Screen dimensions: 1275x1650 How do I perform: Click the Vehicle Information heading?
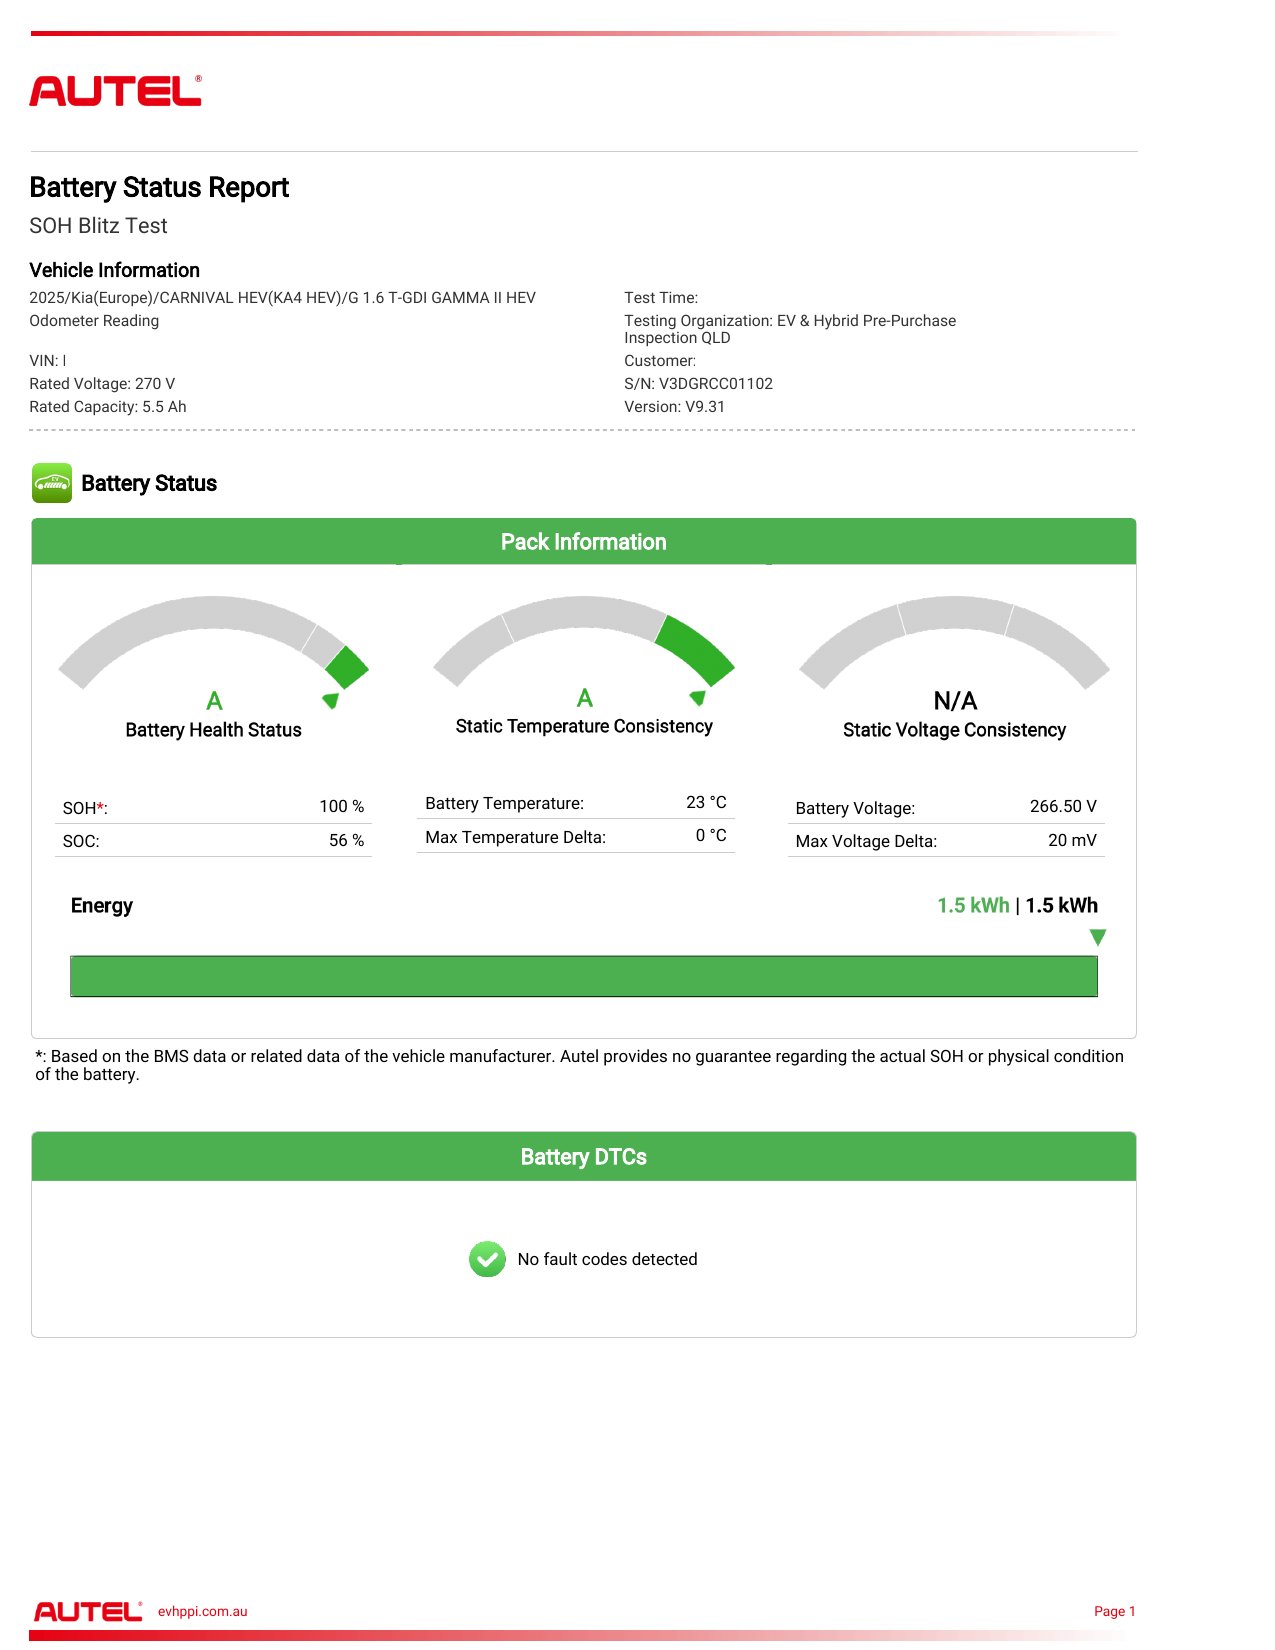click(x=114, y=270)
